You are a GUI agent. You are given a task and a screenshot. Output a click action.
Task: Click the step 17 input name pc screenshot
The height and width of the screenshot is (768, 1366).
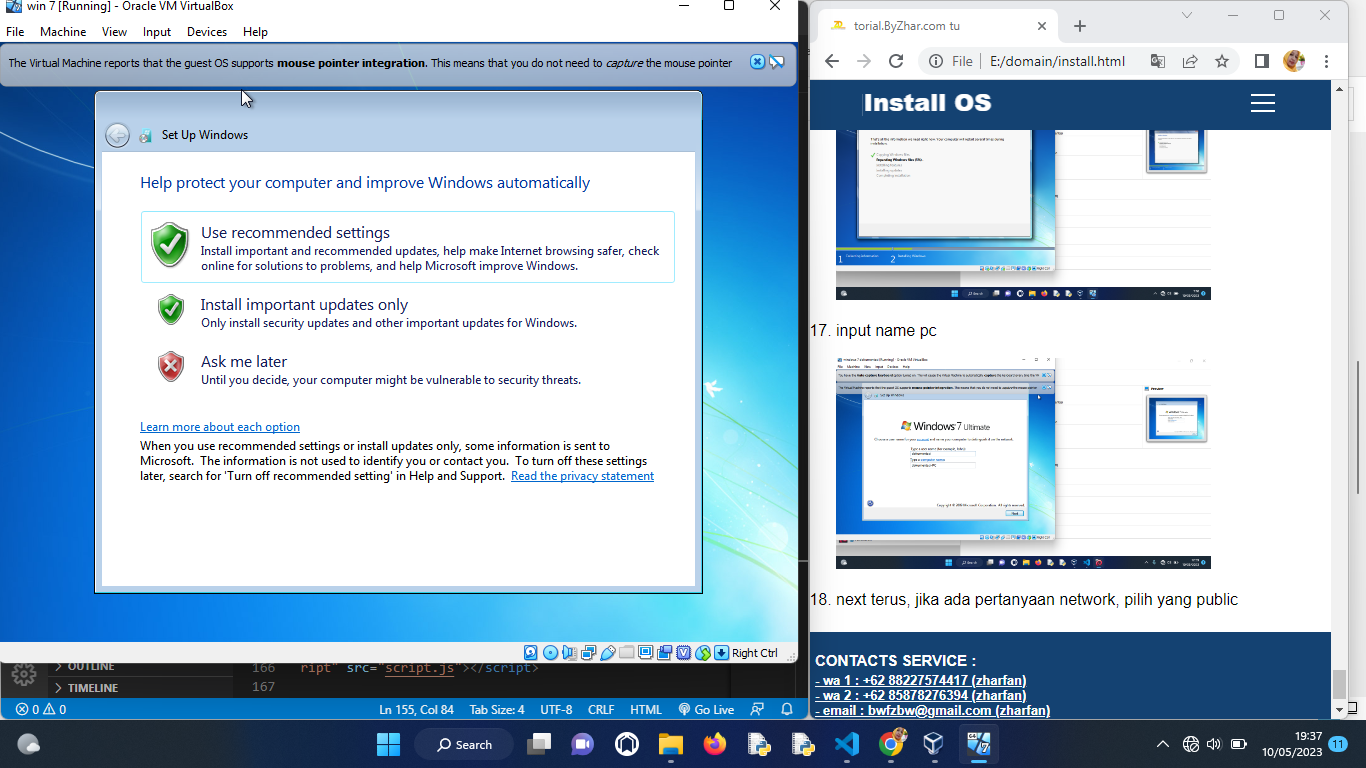1023,462
